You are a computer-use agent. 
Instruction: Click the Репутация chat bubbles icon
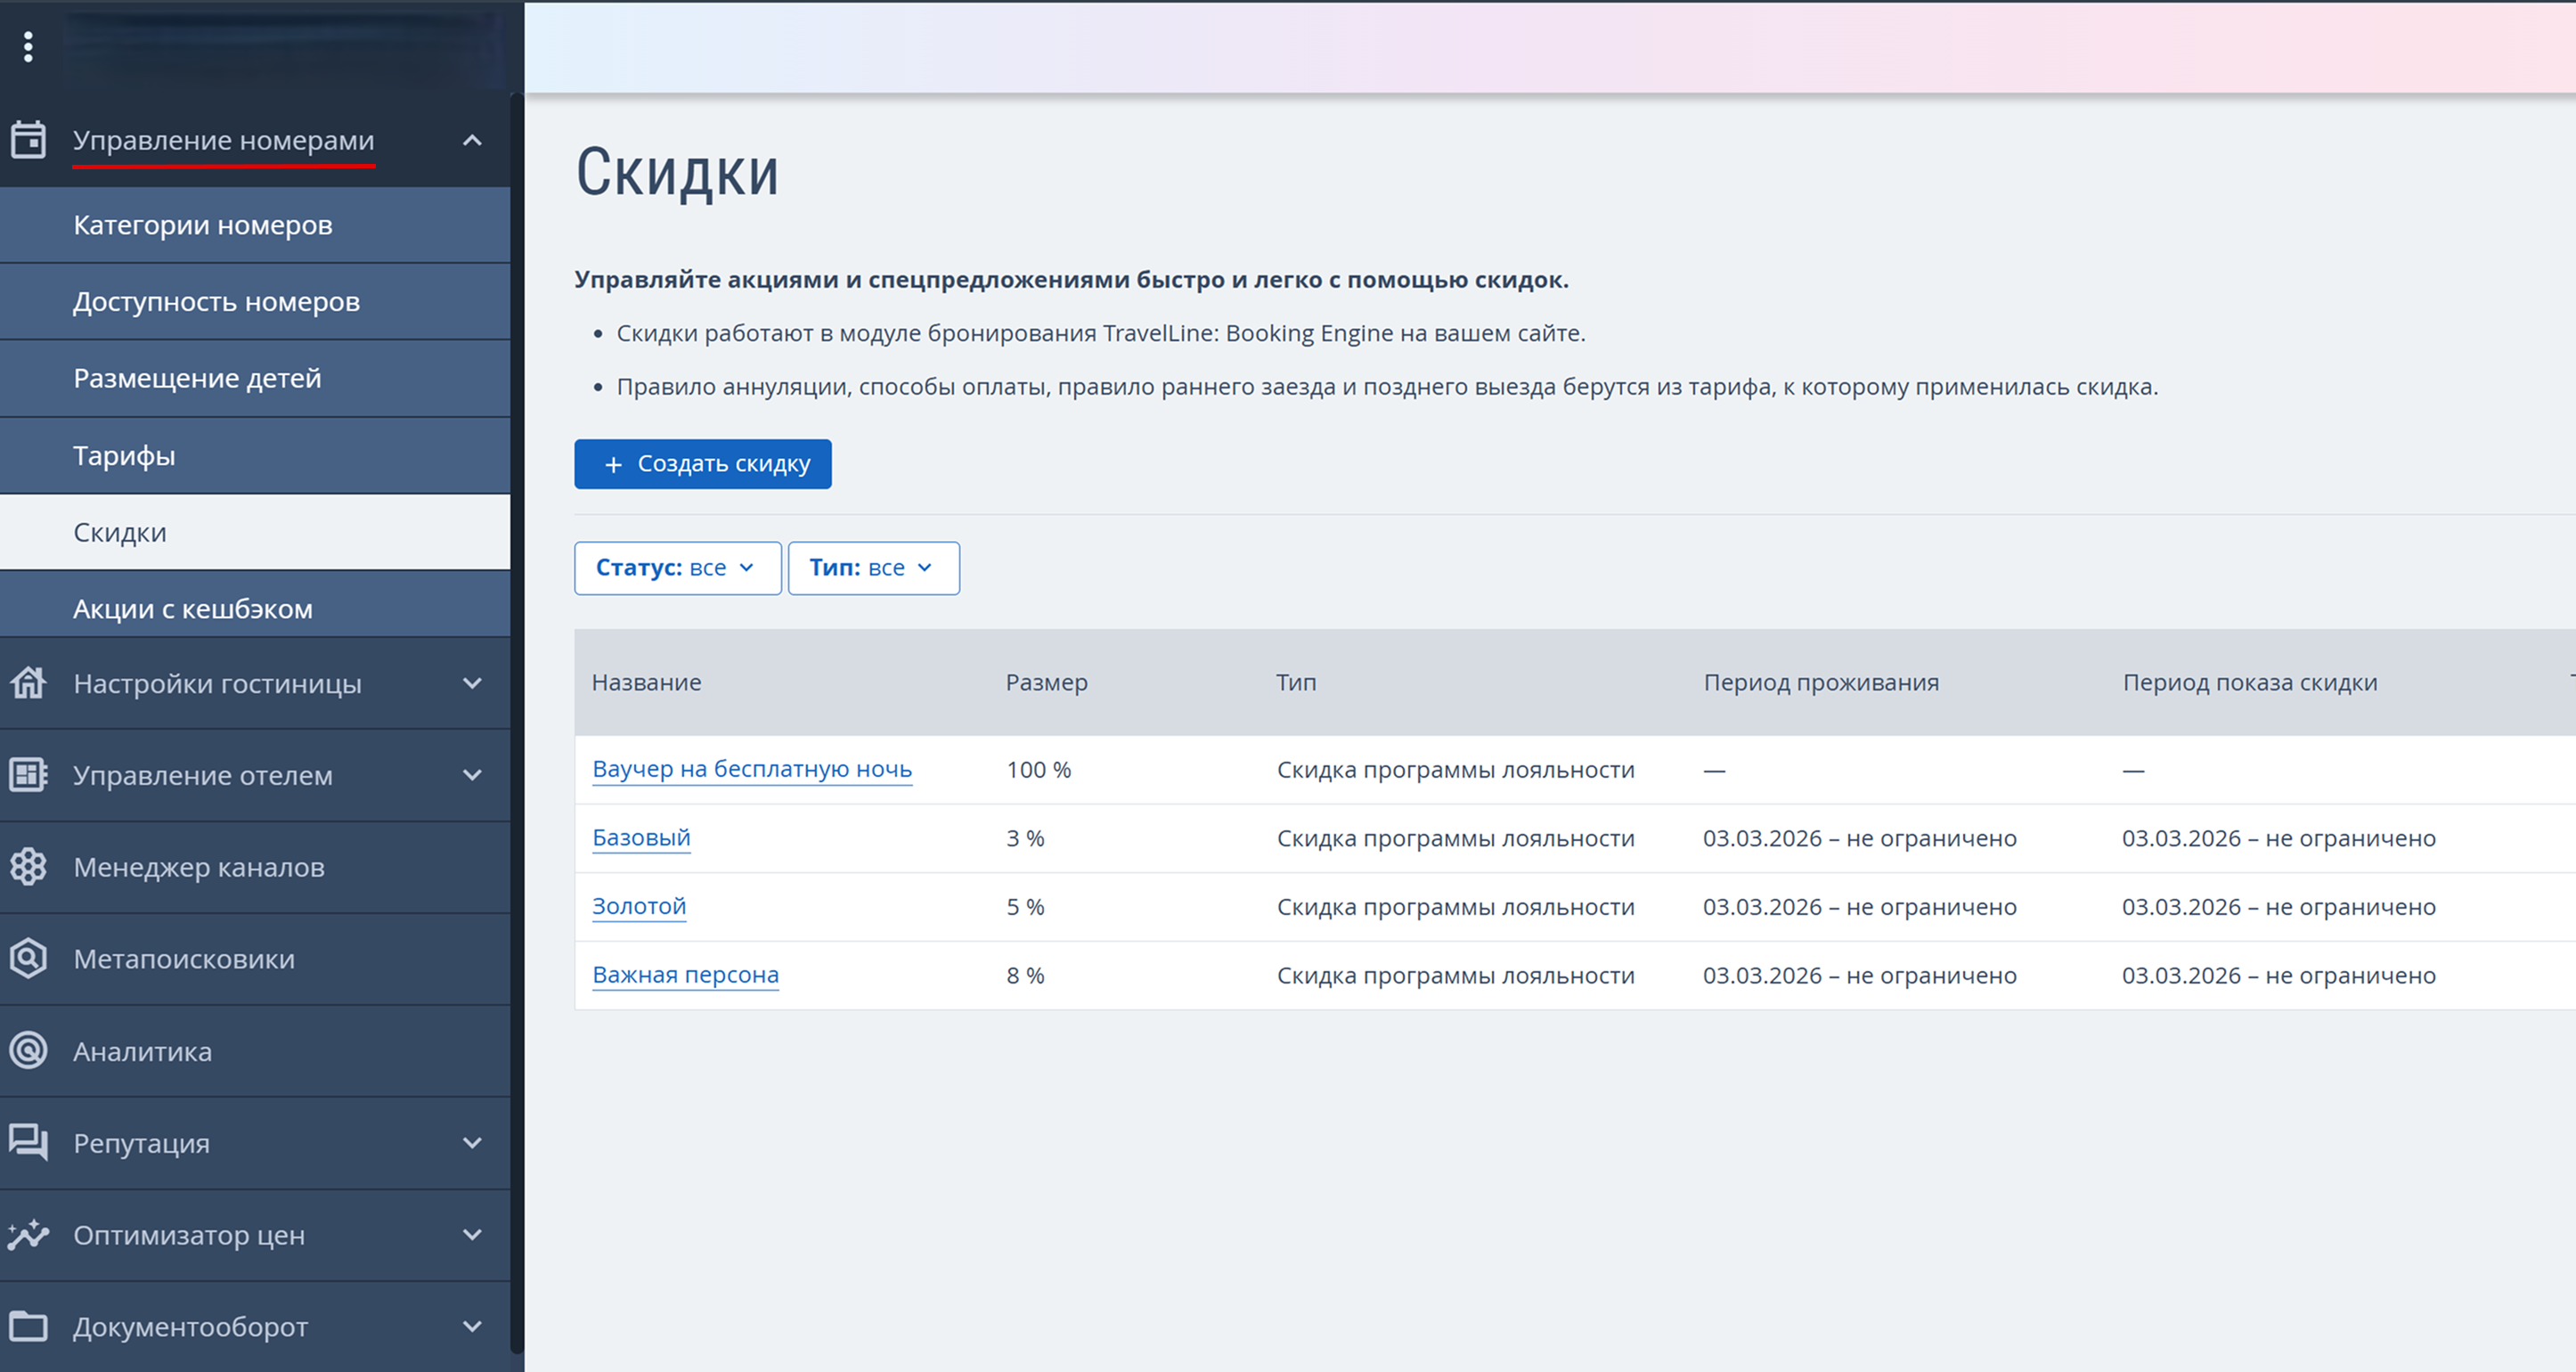coord(28,1142)
